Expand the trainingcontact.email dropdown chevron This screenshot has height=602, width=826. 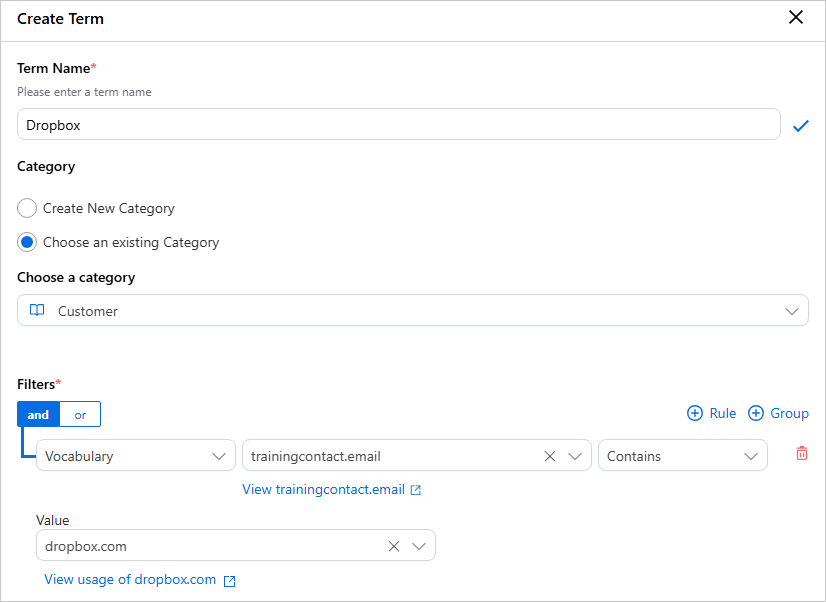(575, 456)
